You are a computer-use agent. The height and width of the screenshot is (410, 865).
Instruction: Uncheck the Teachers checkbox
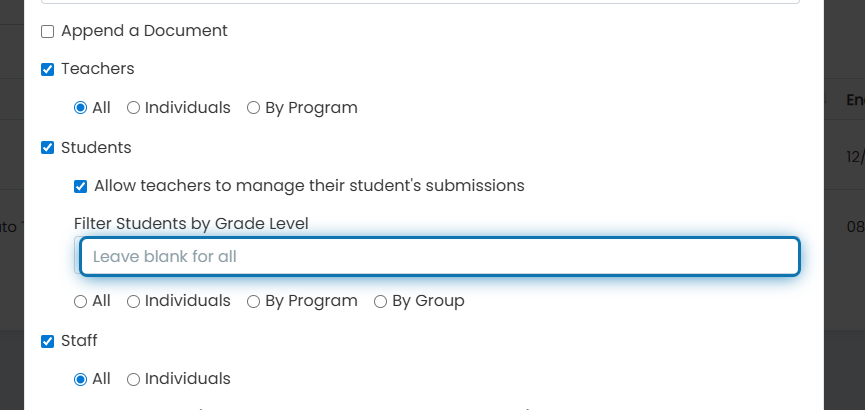[x=47, y=70]
